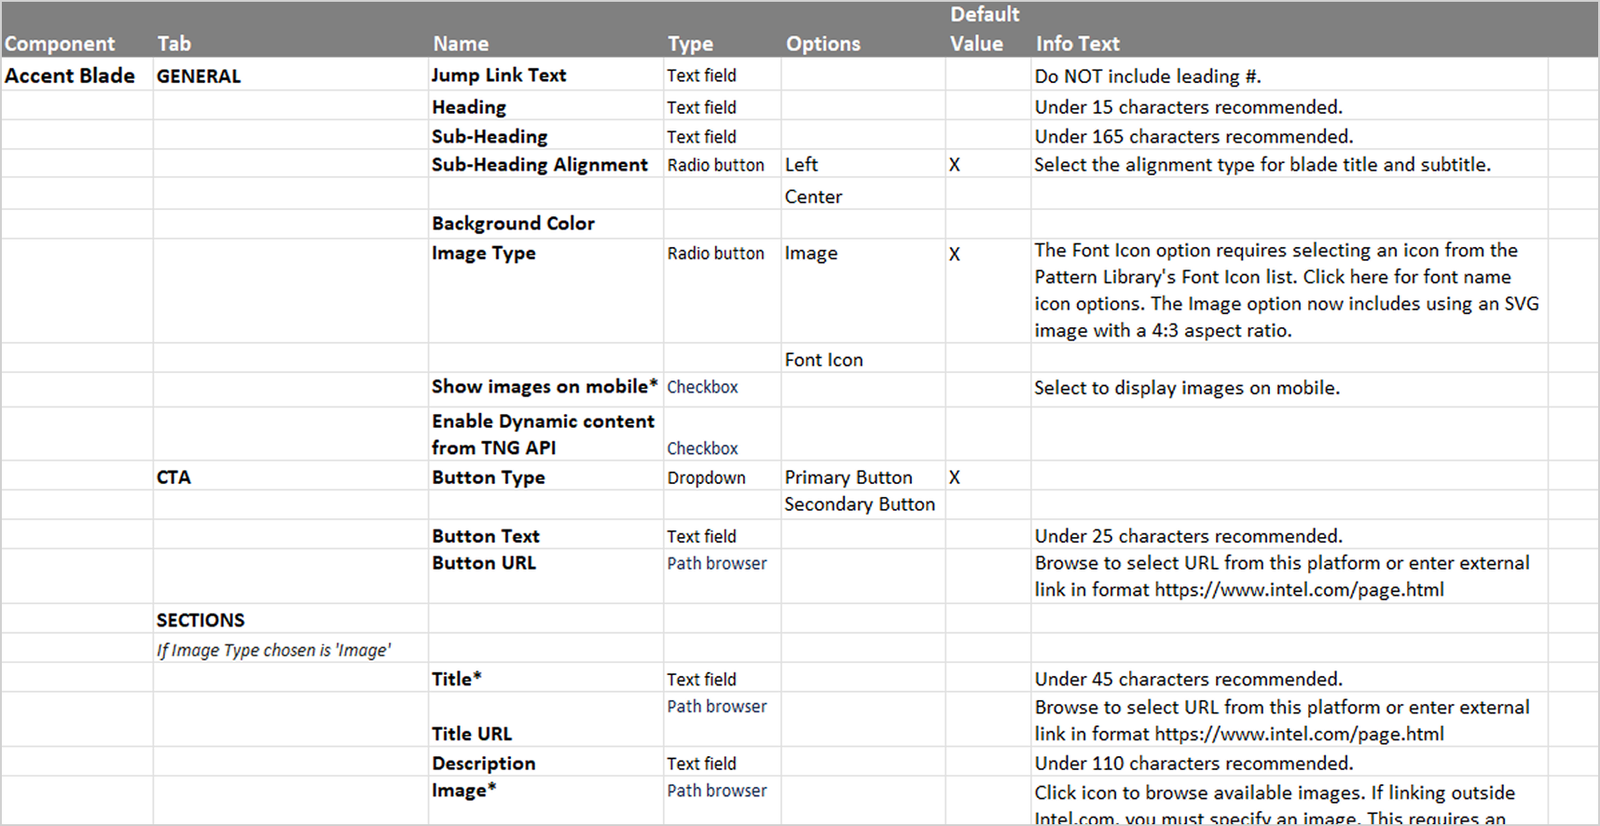This screenshot has width=1600, height=826.
Task: Click the Options column header
Action: coord(823,44)
